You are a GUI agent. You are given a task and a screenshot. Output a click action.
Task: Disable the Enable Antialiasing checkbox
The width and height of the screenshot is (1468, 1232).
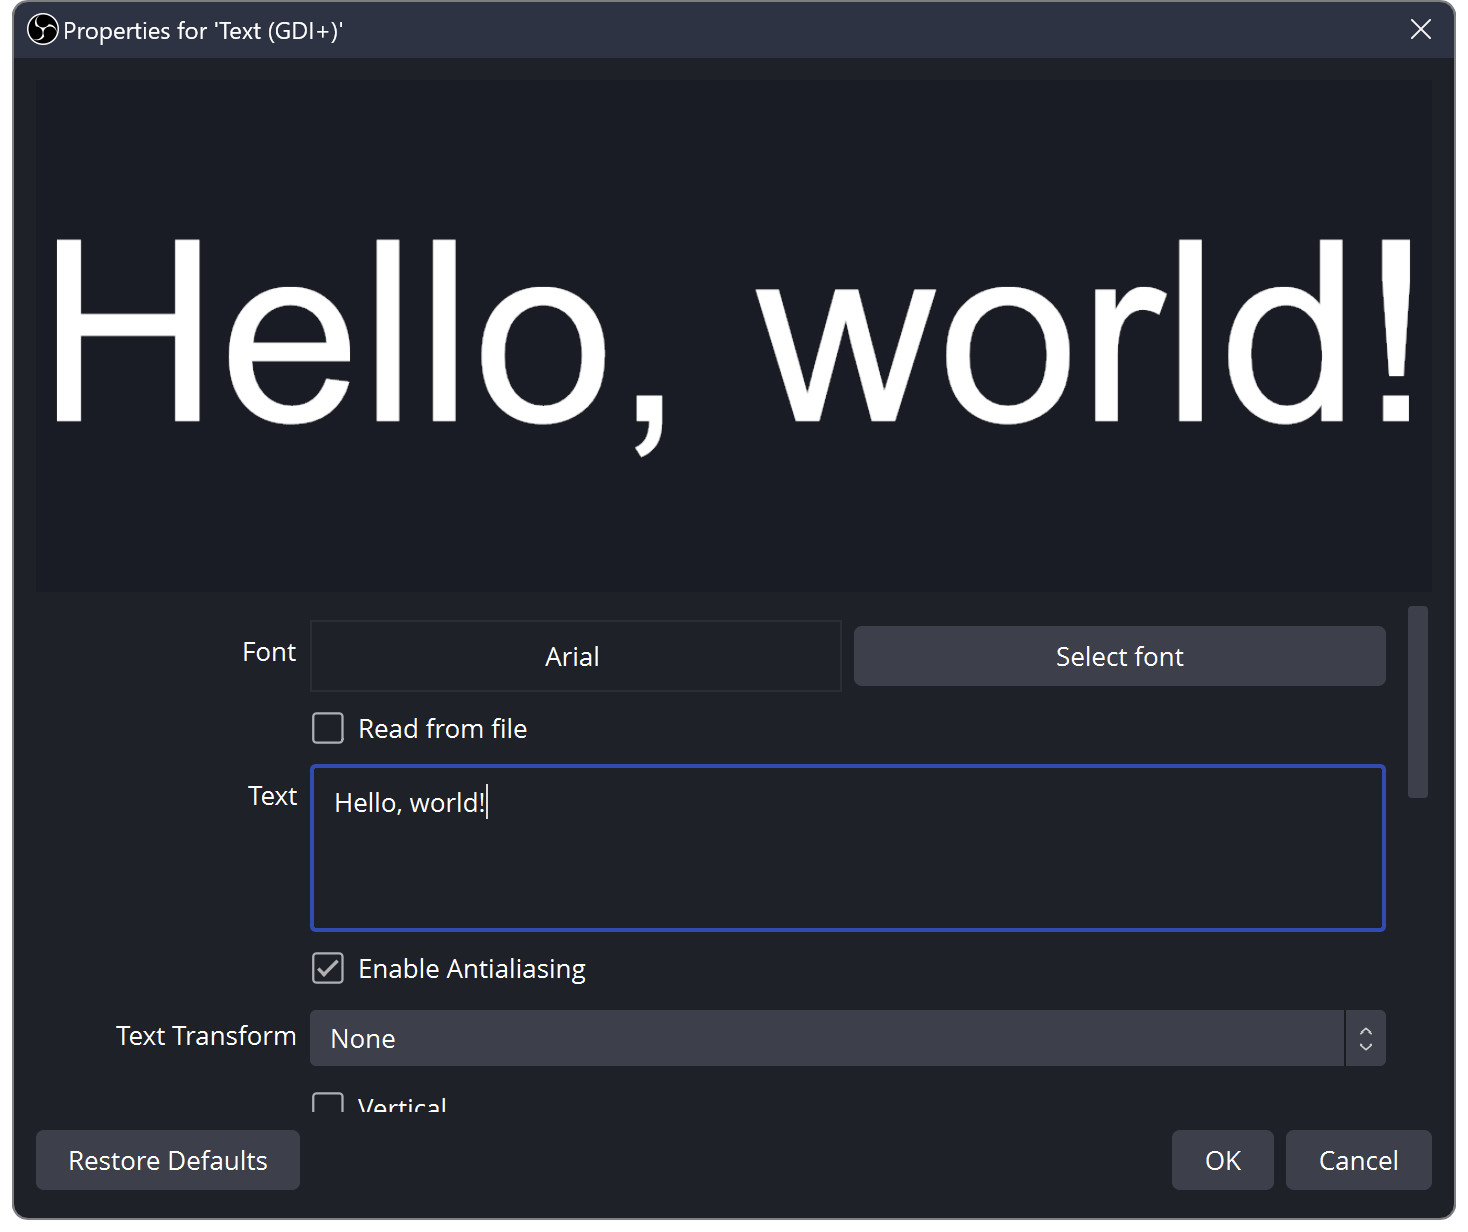click(x=328, y=968)
